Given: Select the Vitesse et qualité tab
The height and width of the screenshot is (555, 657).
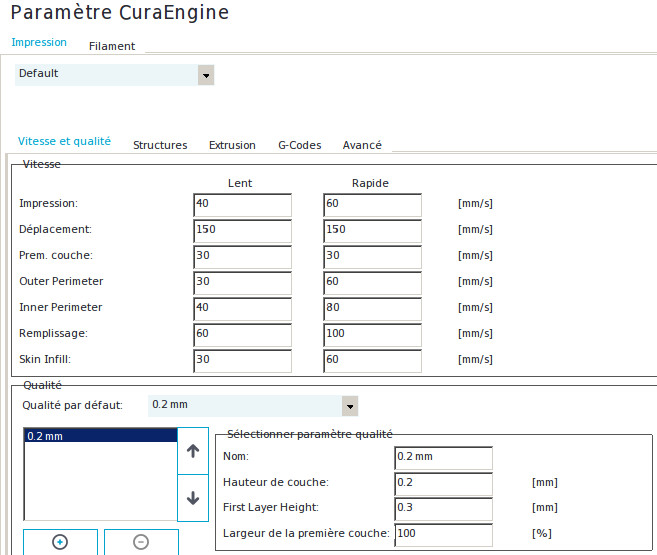Looking at the screenshot, I should [x=64, y=141].
